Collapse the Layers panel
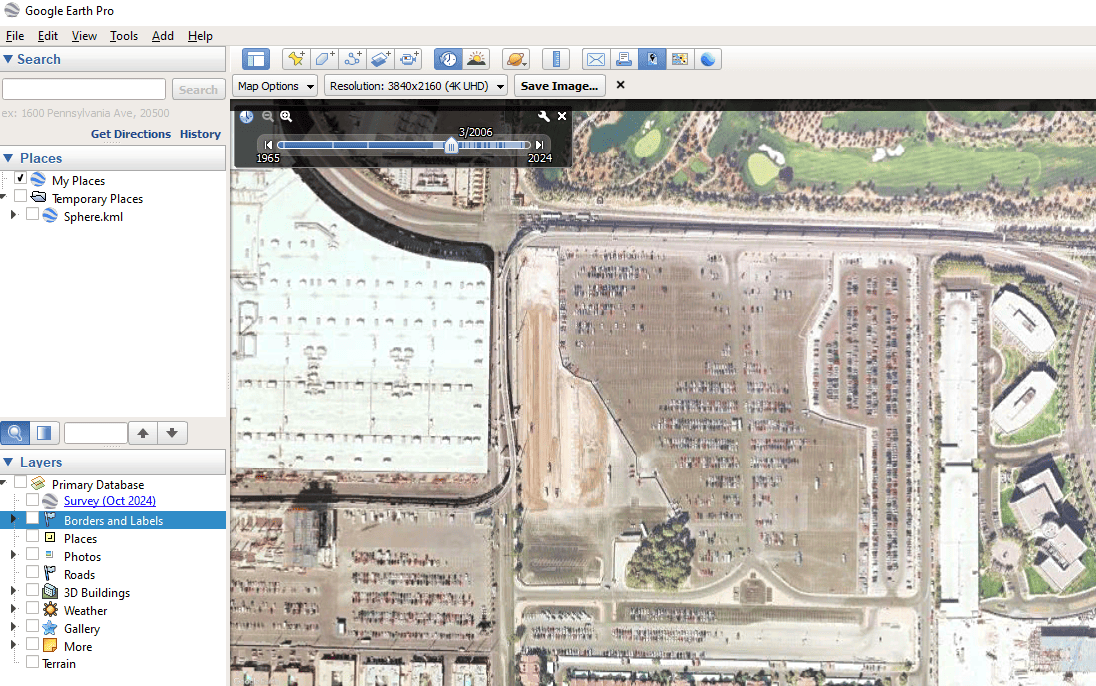Image resolution: width=1096 pixels, height=686 pixels. pos(8,462)
